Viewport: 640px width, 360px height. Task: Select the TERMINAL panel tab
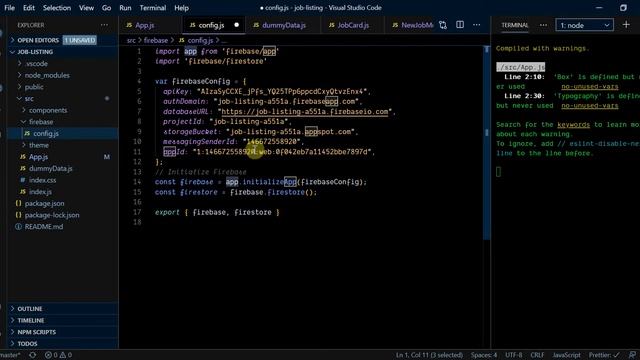514,25
